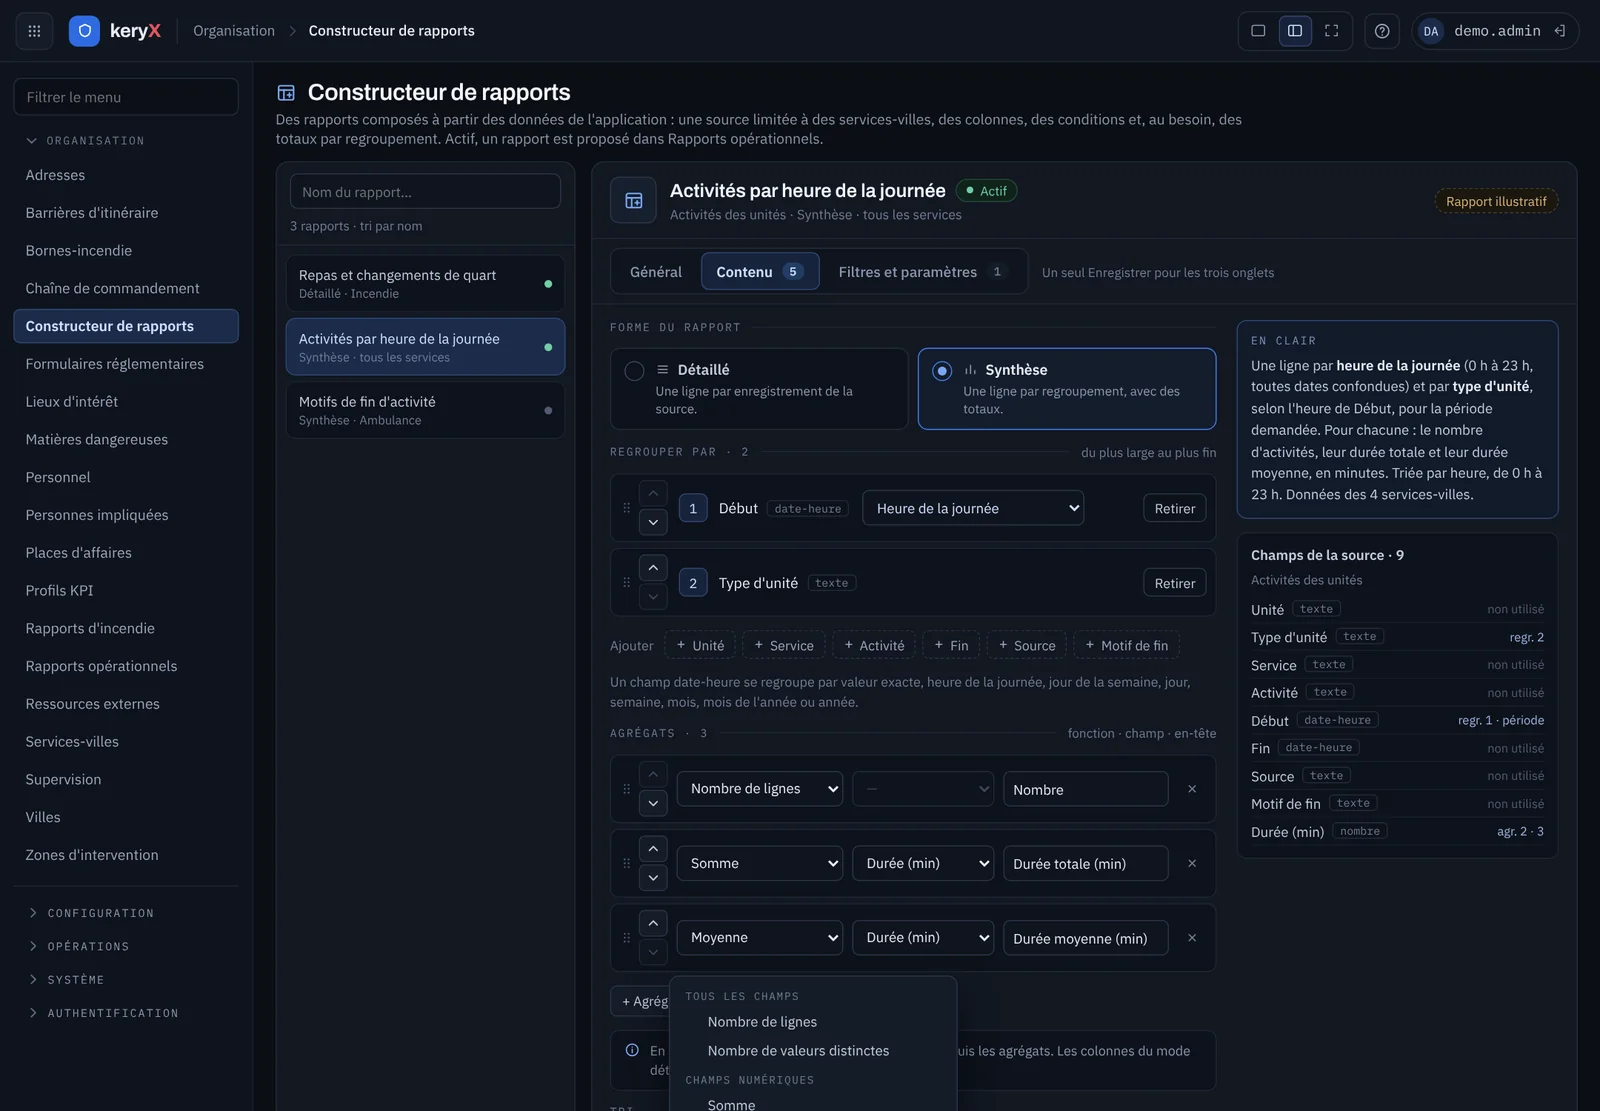Image resolution: width=1600 pixels, height=1111 pixels.
Task: Open the Somme function dropdown
Action: 760,863
